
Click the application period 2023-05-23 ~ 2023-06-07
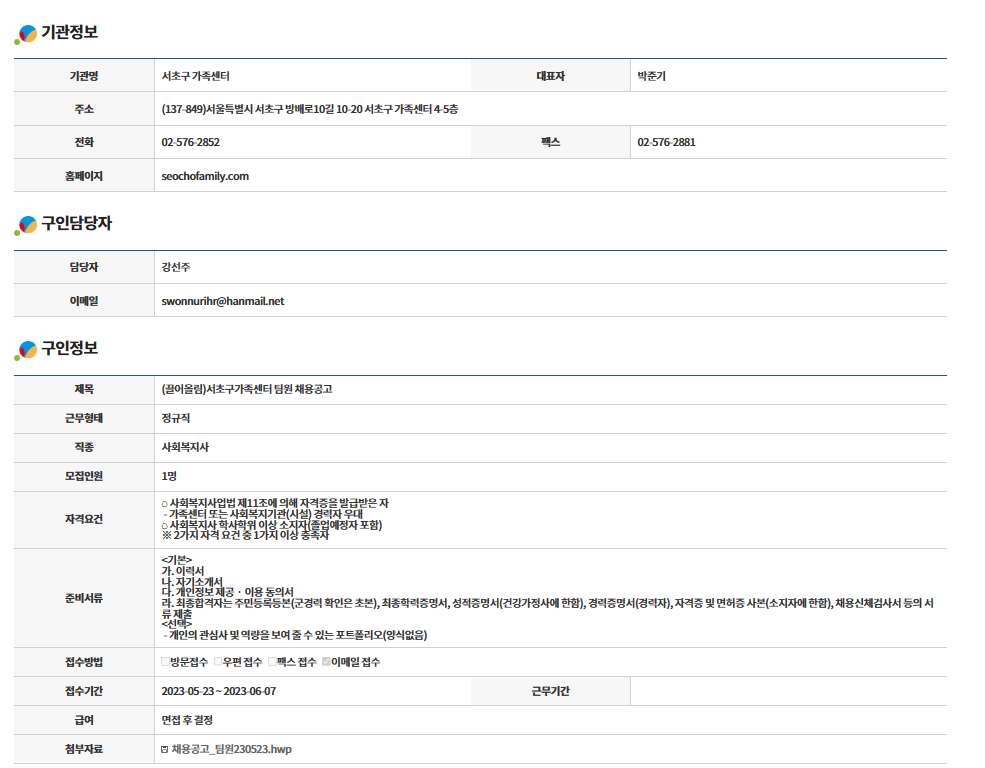(x=218, y=691)
